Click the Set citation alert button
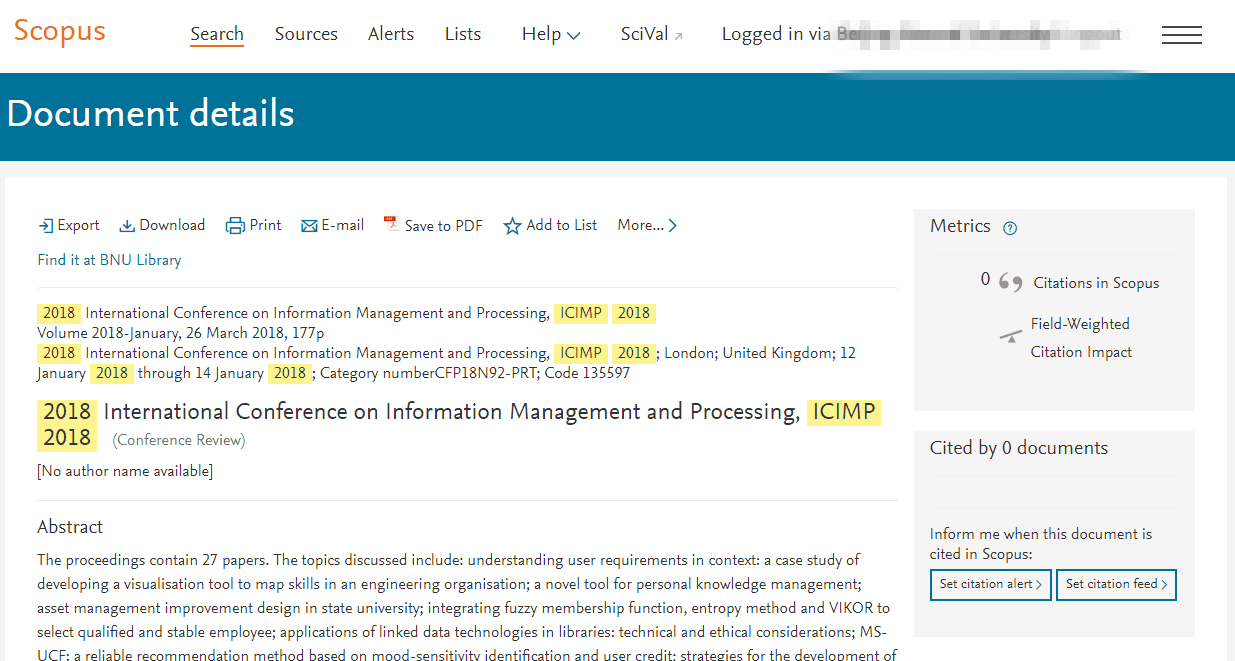 pyautogui.click(x=990, y=584)
